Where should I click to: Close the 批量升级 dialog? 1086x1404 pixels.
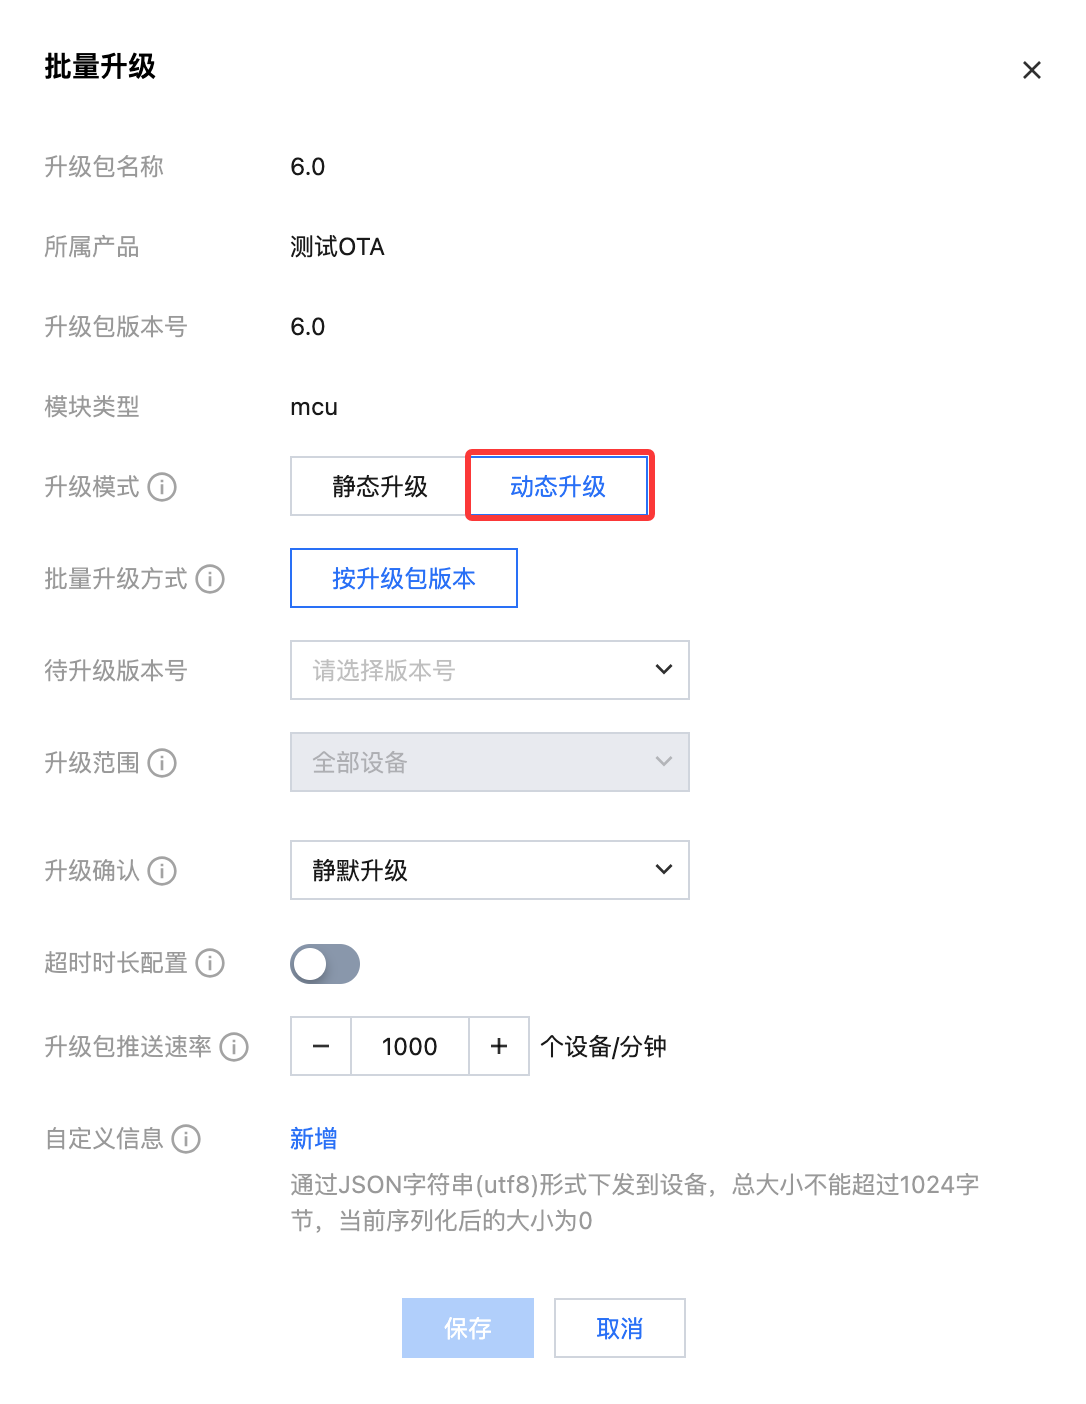pyautogui.click(x=1032, y=70)
